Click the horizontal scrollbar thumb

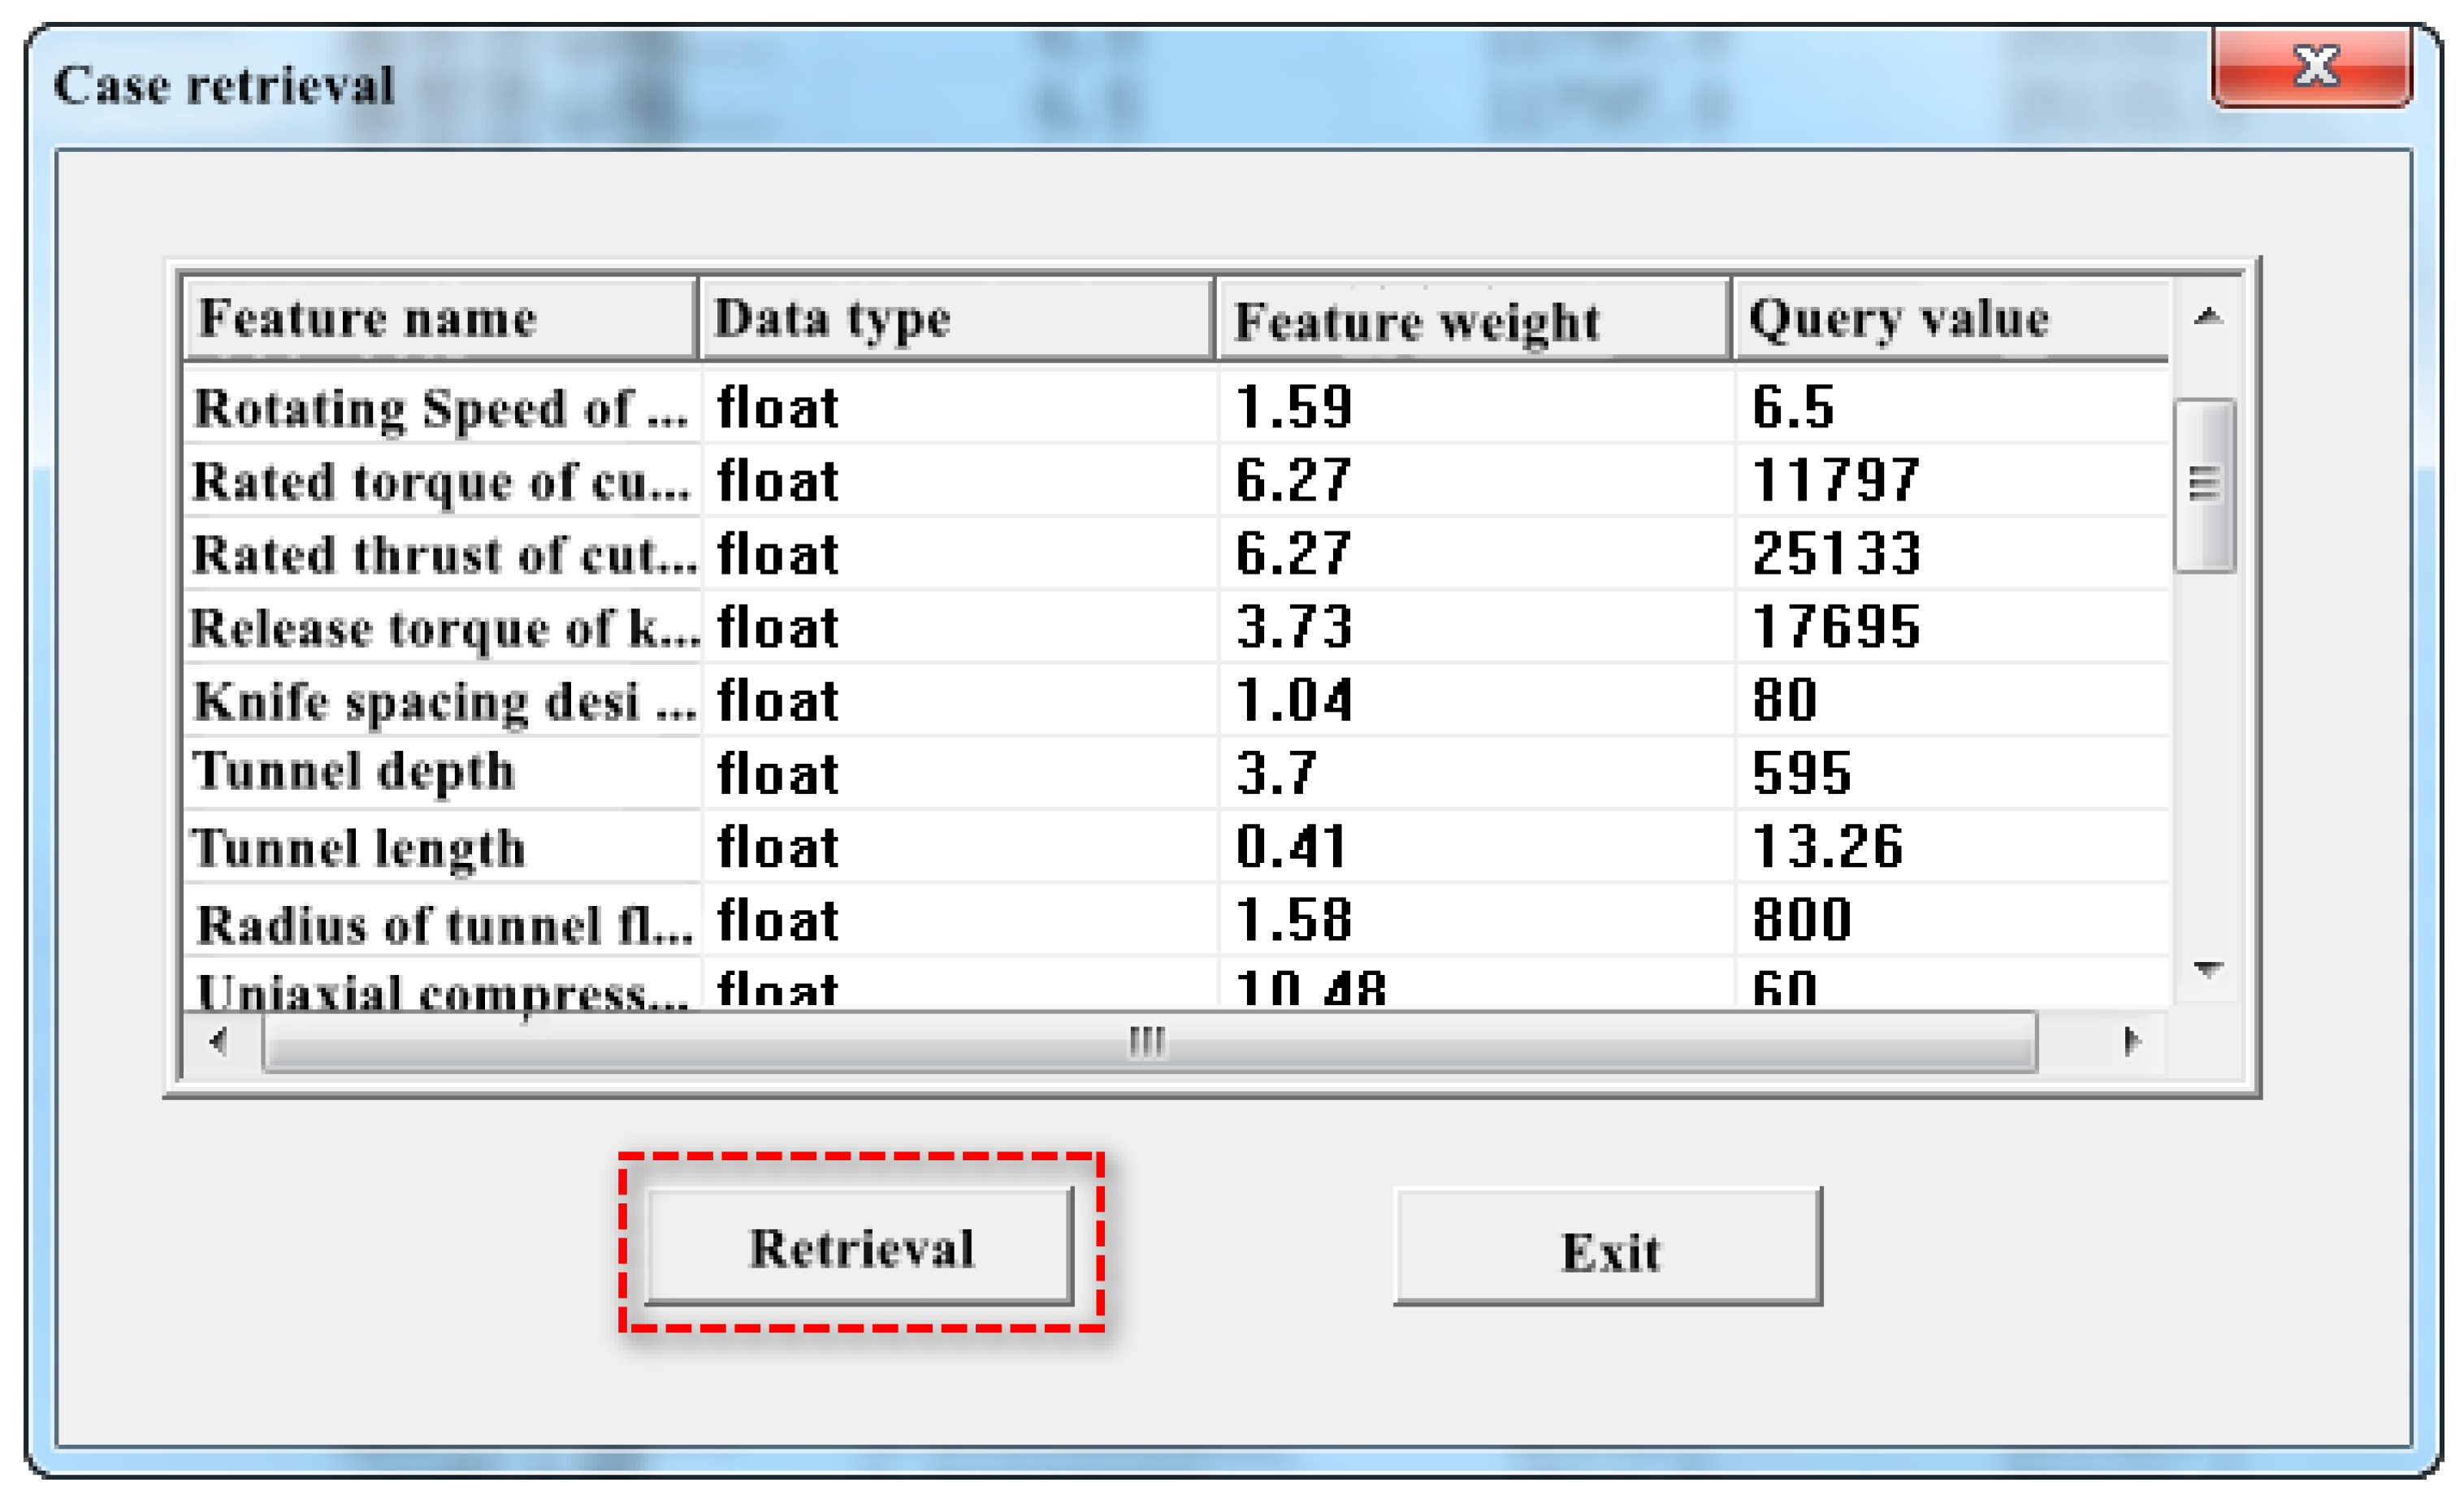(1148, 1042)
